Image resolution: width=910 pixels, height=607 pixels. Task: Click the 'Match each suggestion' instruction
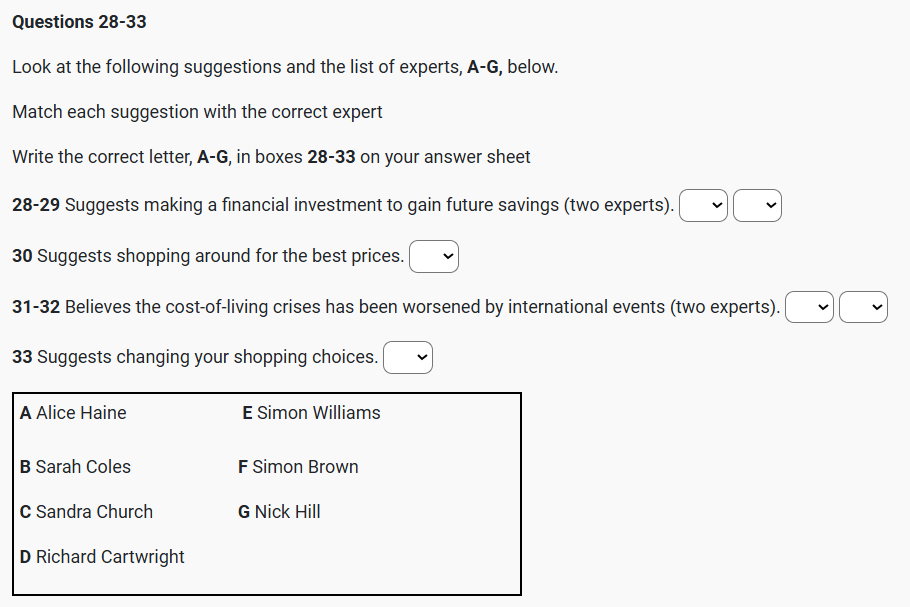coord(197,112)
